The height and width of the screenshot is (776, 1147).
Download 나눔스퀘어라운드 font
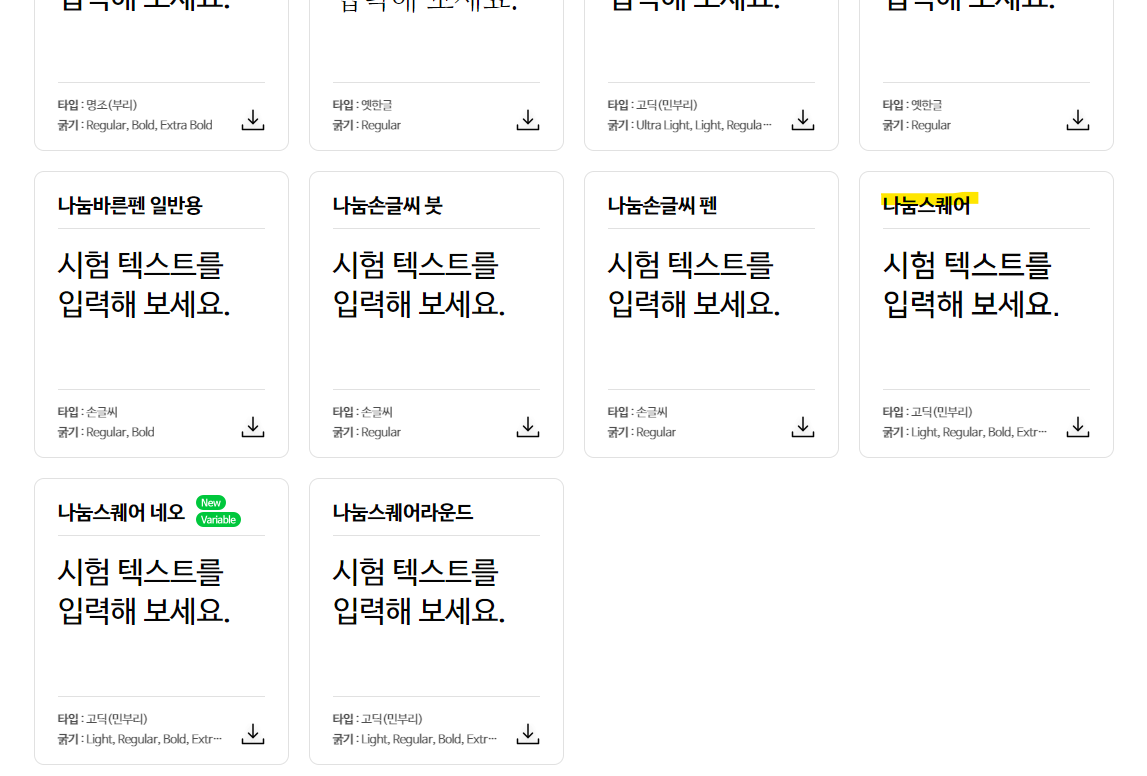coord(527,734)
